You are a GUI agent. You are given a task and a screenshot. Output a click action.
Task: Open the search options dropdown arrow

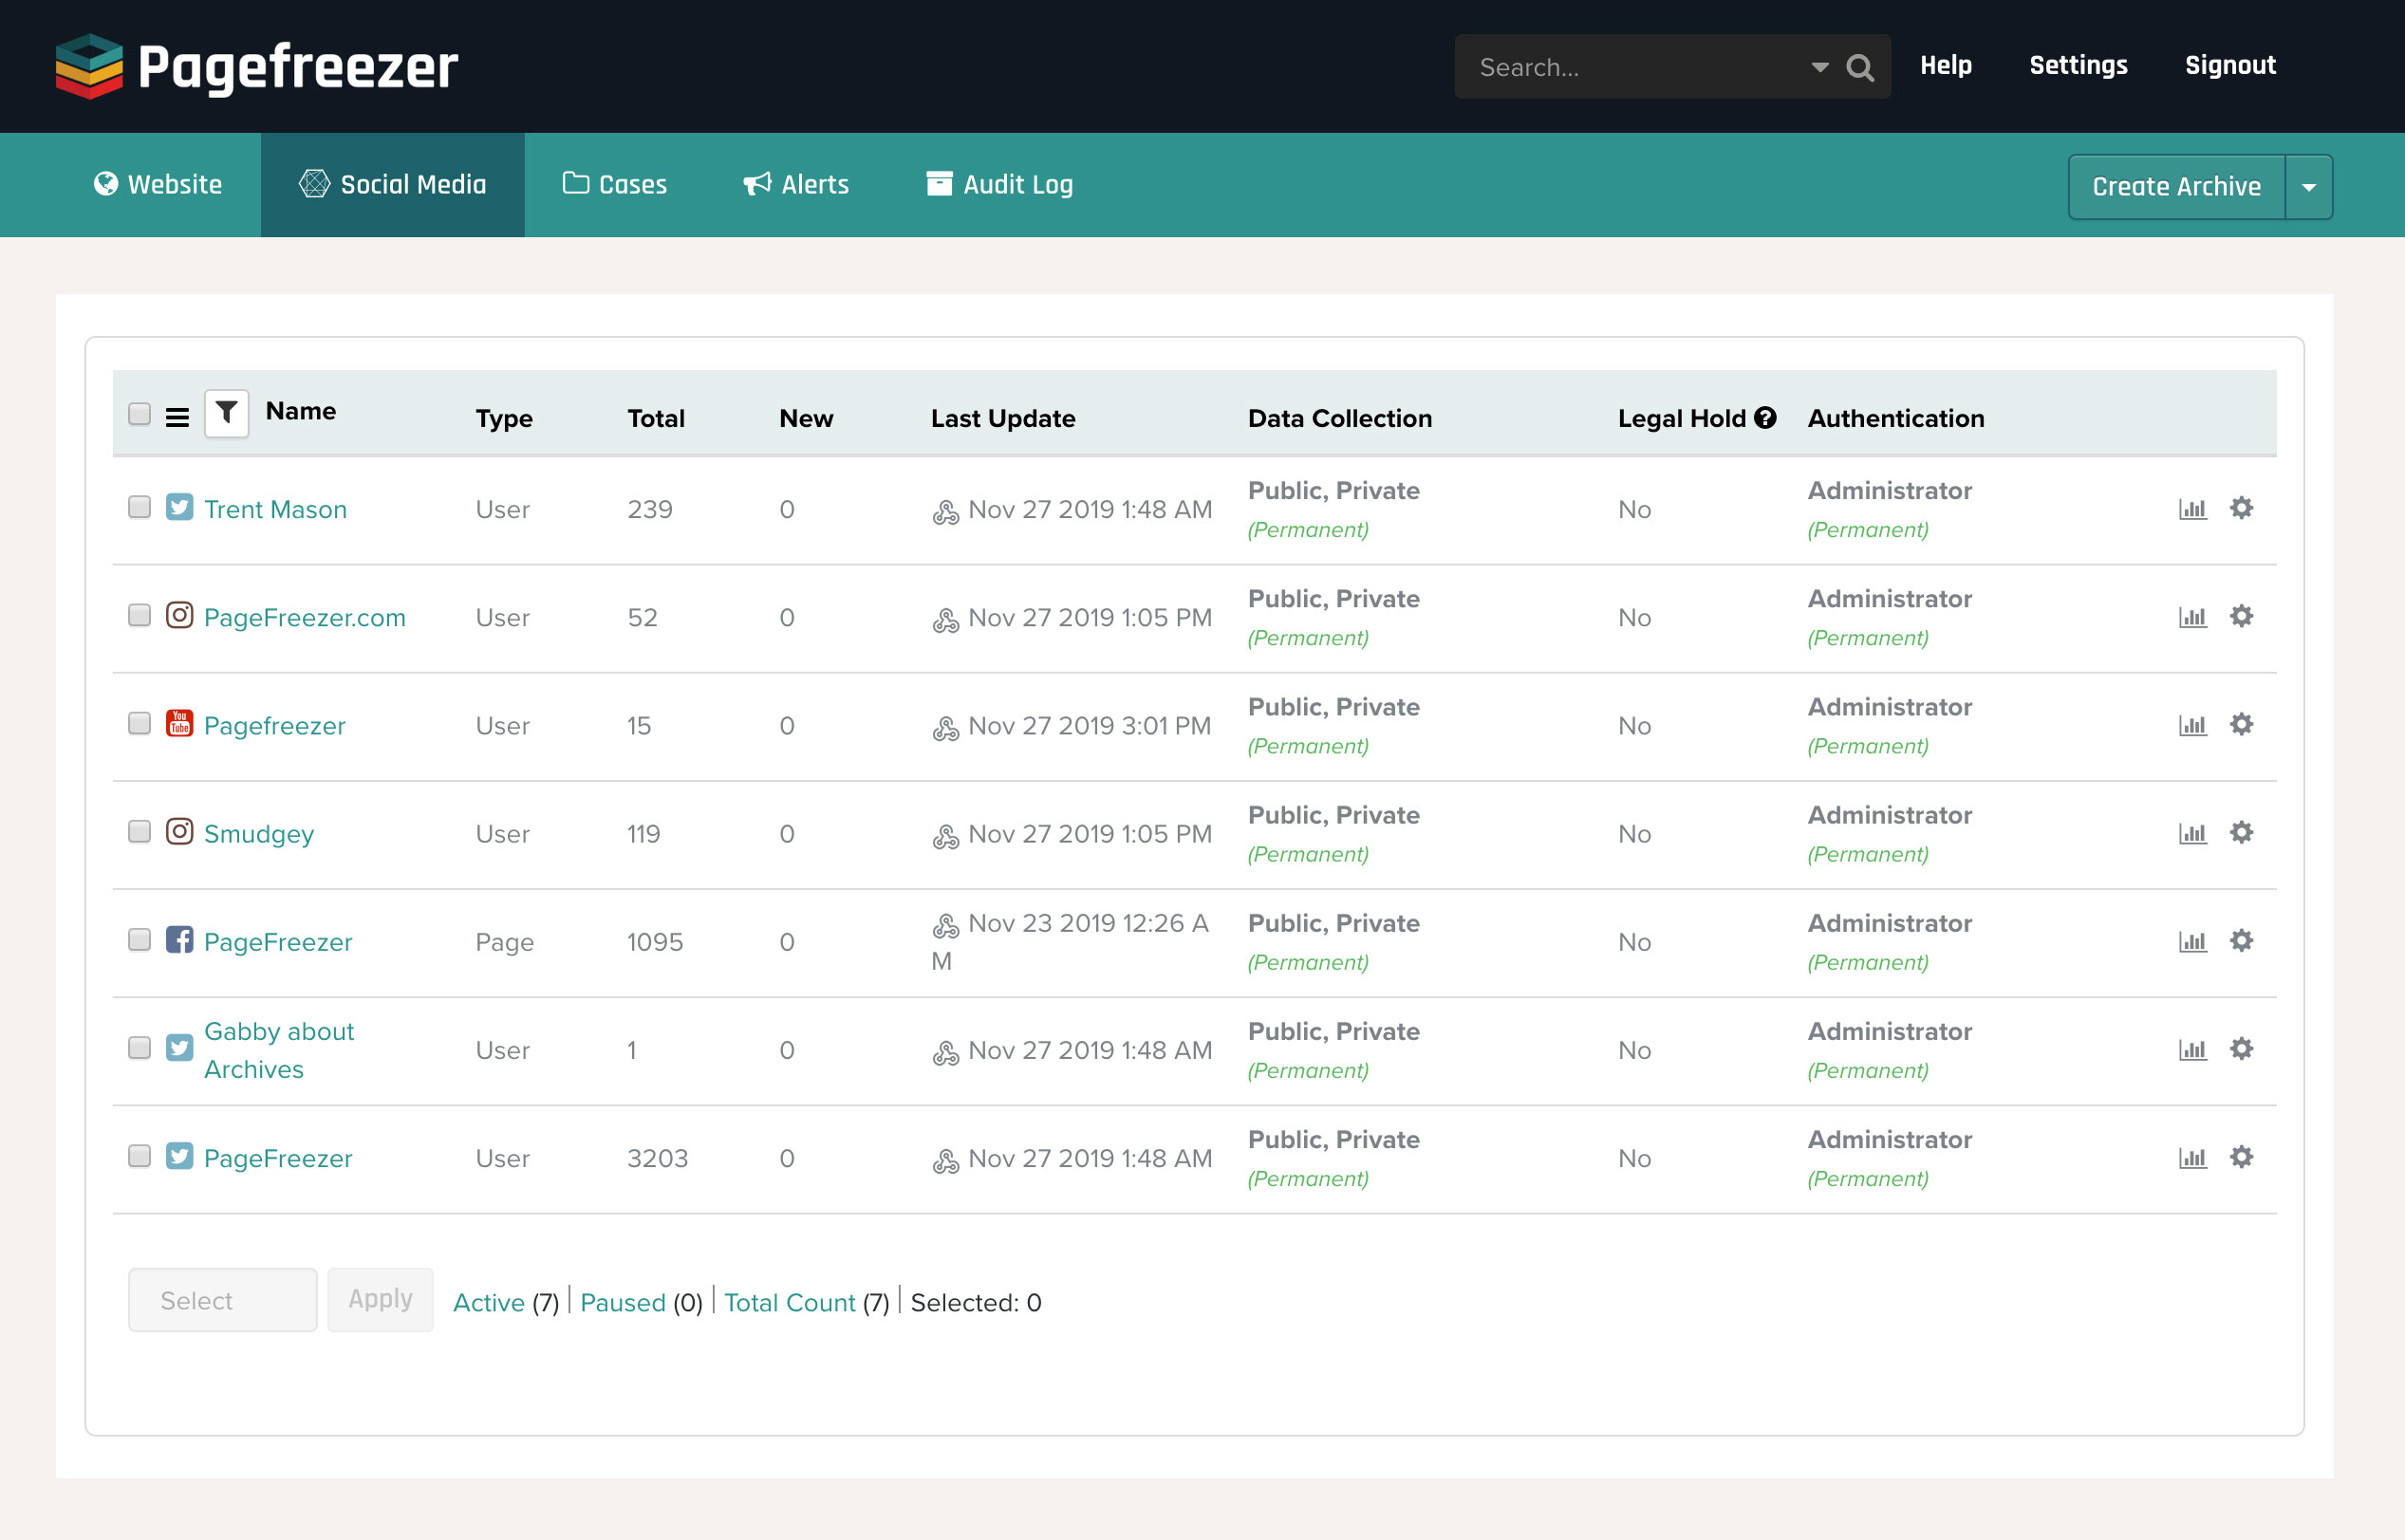(x=1820, y=67)
